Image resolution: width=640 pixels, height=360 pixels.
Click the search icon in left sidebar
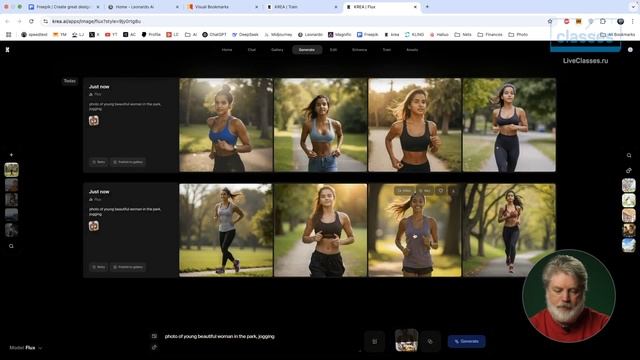[x=11, y=246]
